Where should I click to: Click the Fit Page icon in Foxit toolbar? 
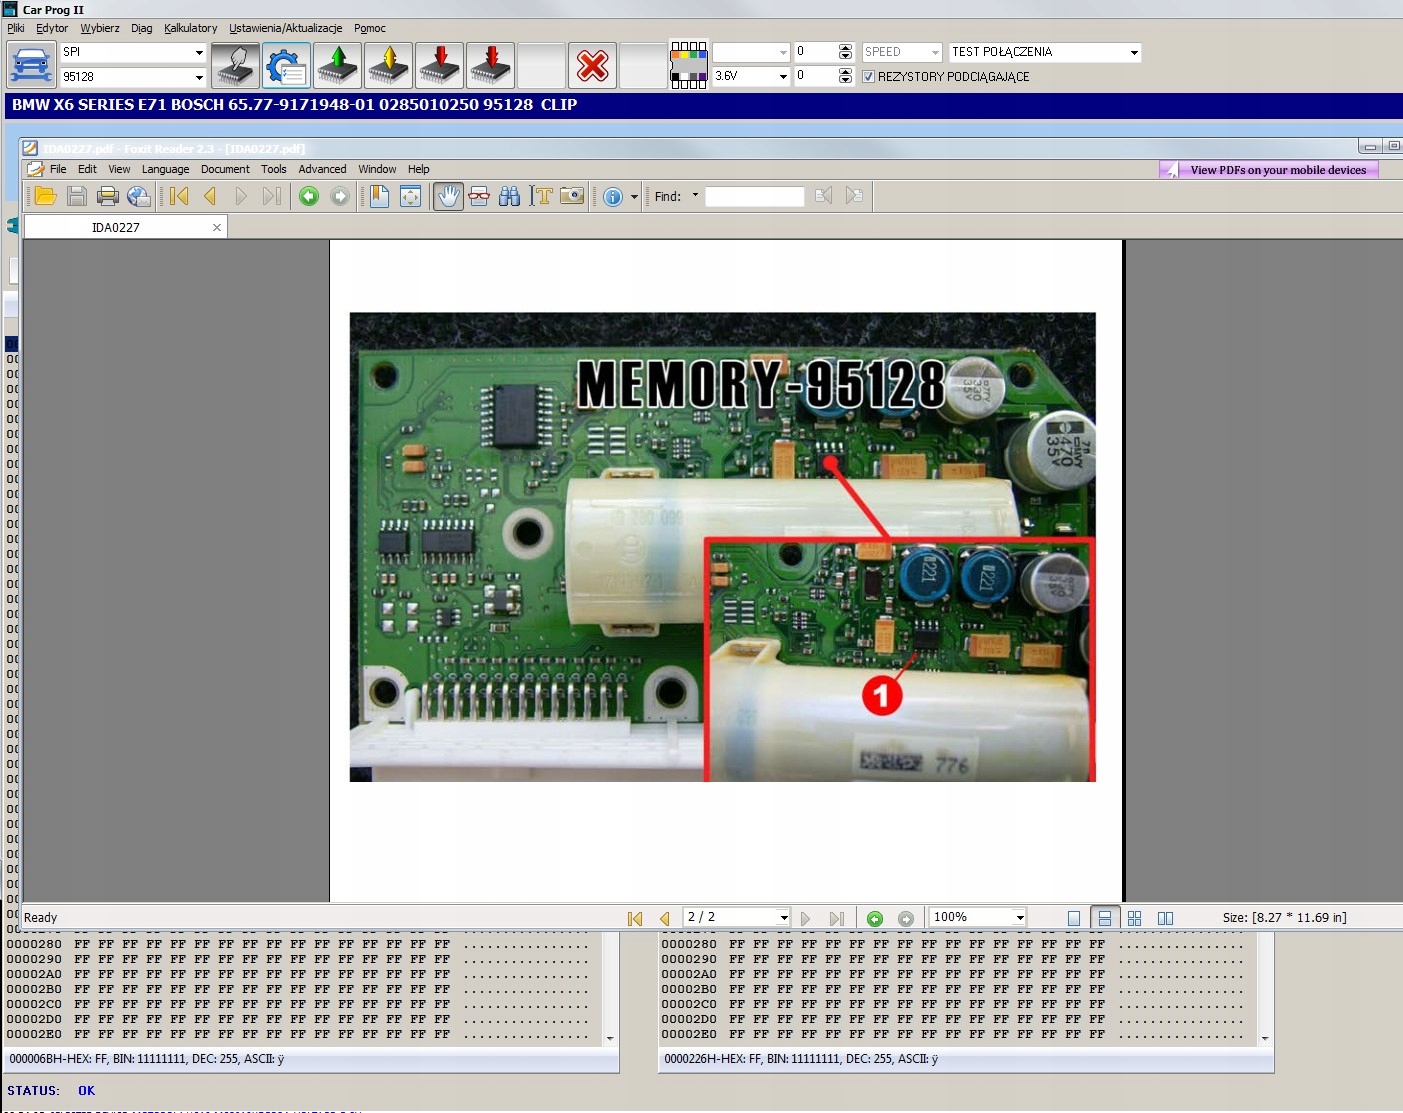(x=379, y=196)
